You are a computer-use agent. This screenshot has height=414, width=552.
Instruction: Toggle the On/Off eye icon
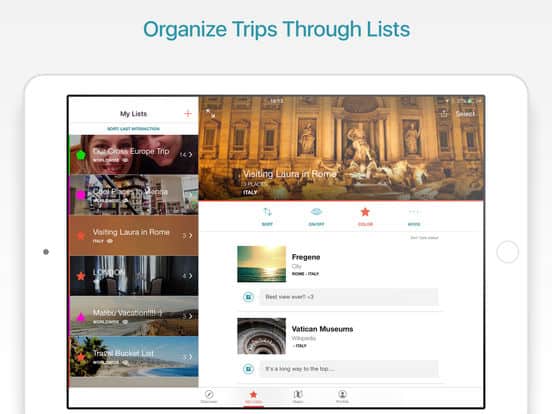316,212
